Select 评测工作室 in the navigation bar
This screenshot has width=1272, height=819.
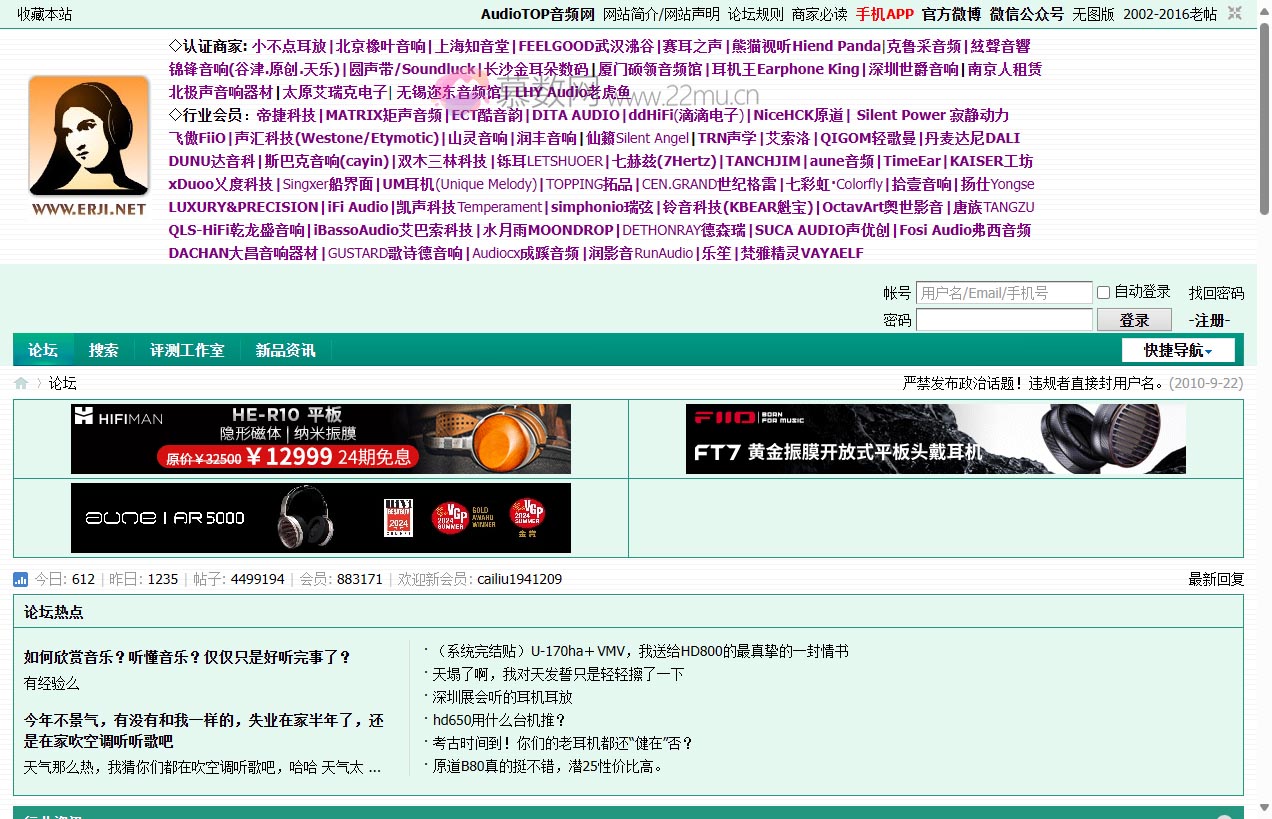tap(186, 350)
